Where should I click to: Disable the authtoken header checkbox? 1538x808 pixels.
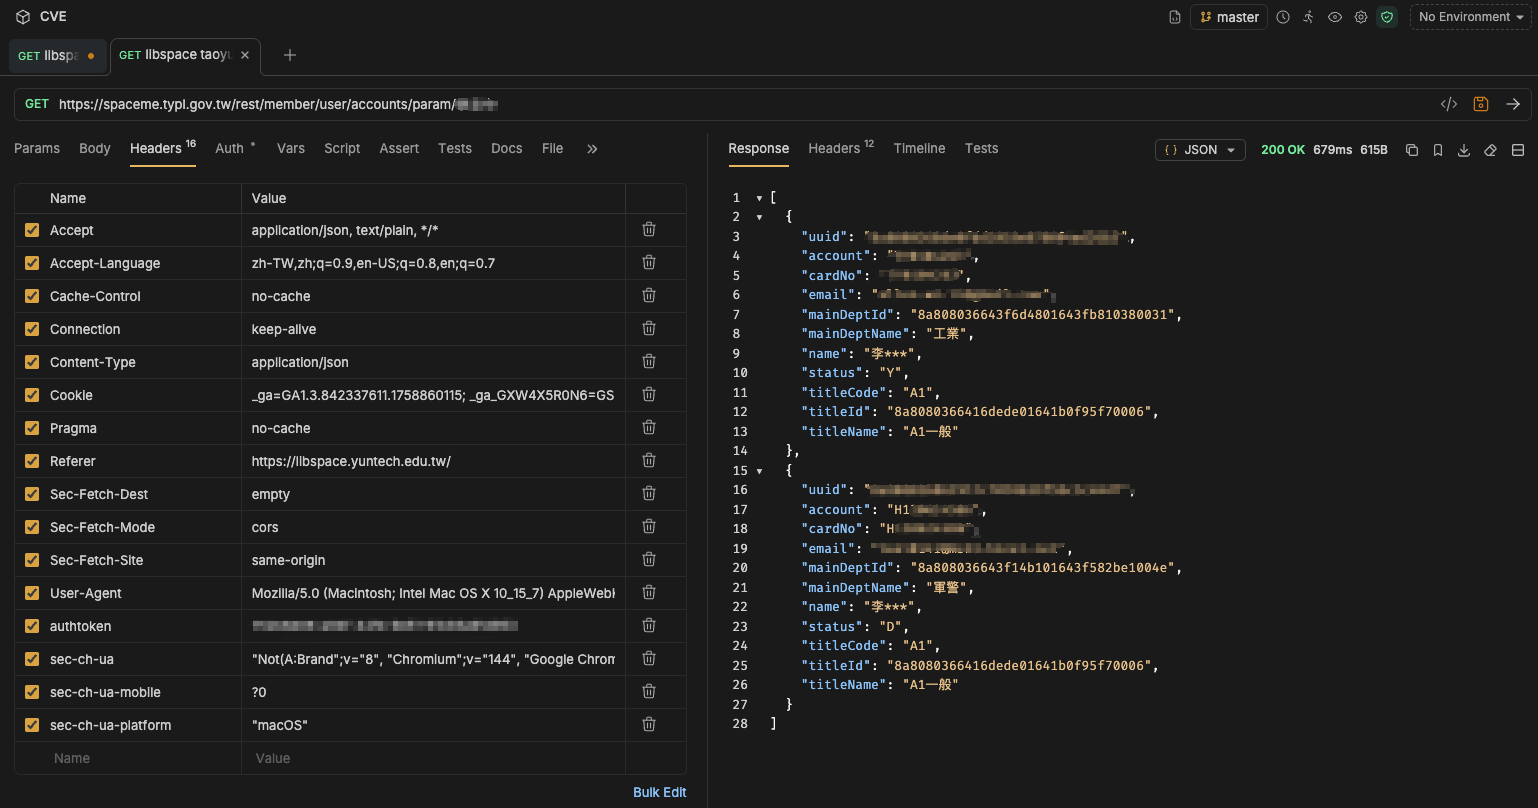tap(32, 626)
